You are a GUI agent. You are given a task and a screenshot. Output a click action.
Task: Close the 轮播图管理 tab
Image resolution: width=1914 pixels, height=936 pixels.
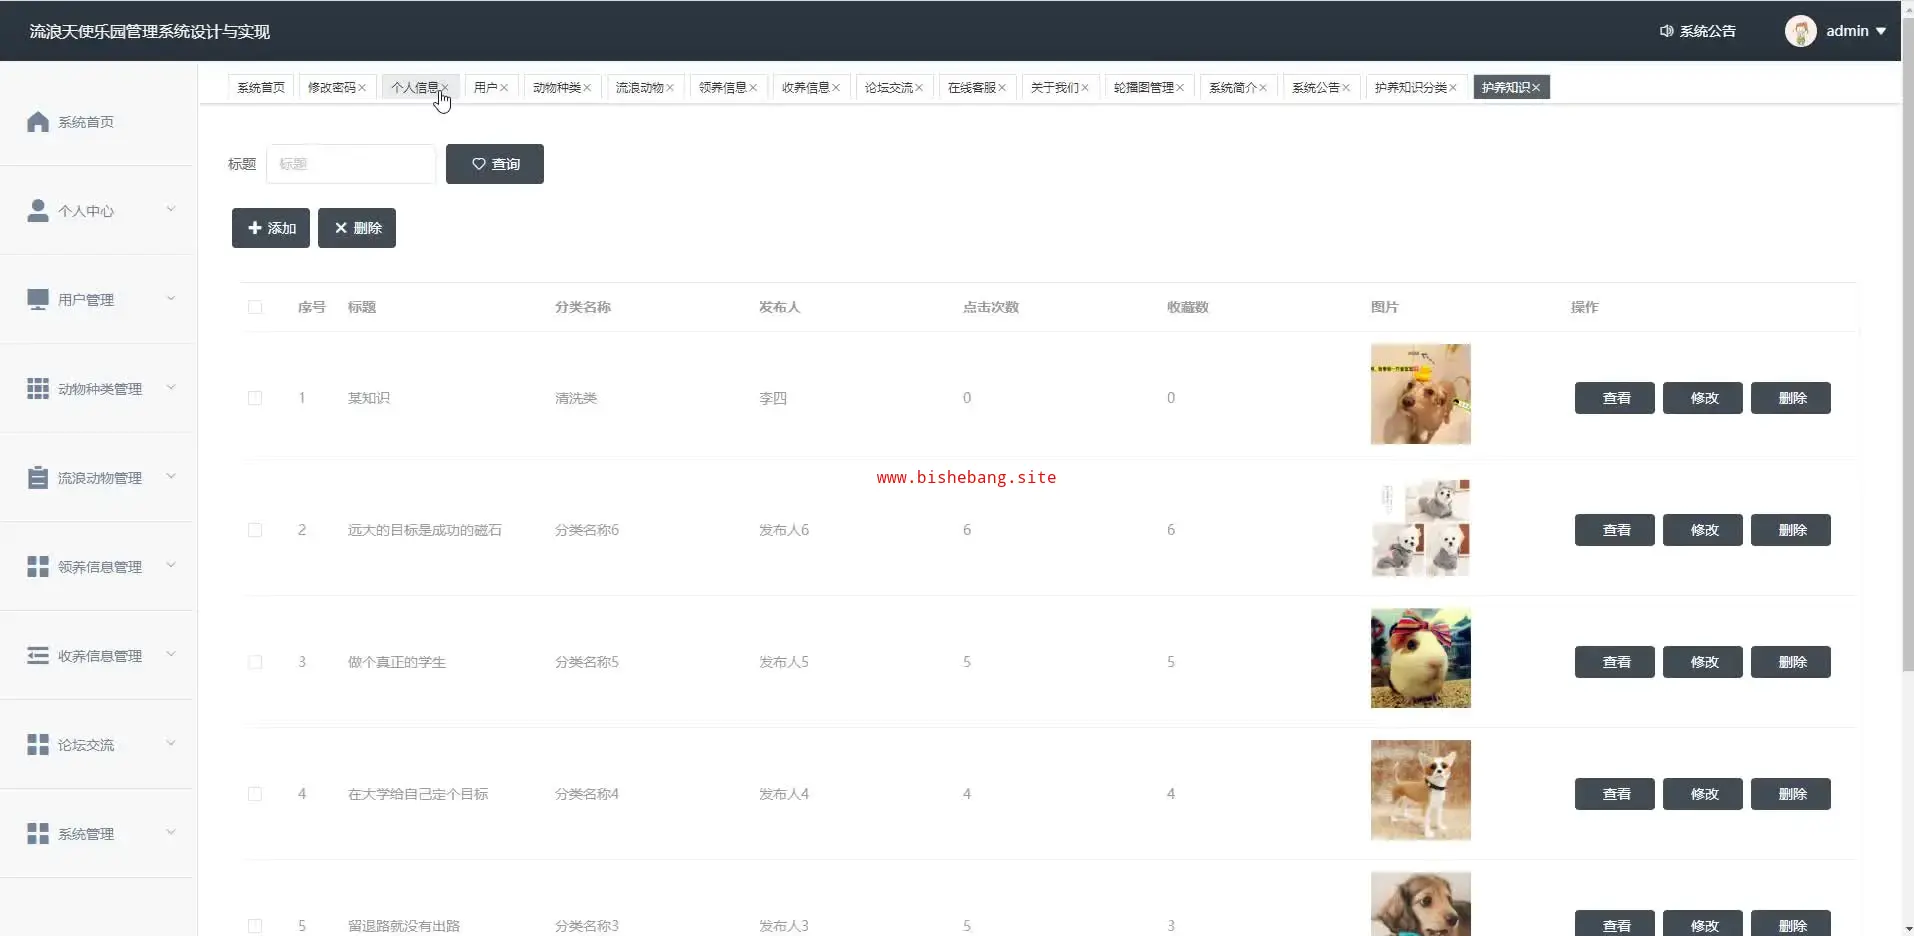click(1180, 88)
